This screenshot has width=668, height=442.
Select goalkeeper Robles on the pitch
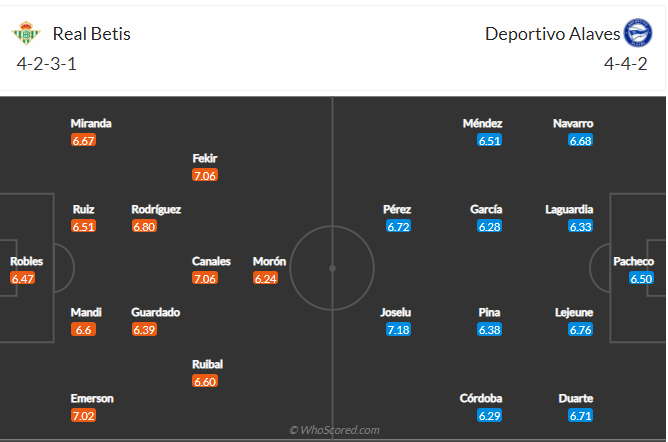pyautogui.click(x=26, y=261)
